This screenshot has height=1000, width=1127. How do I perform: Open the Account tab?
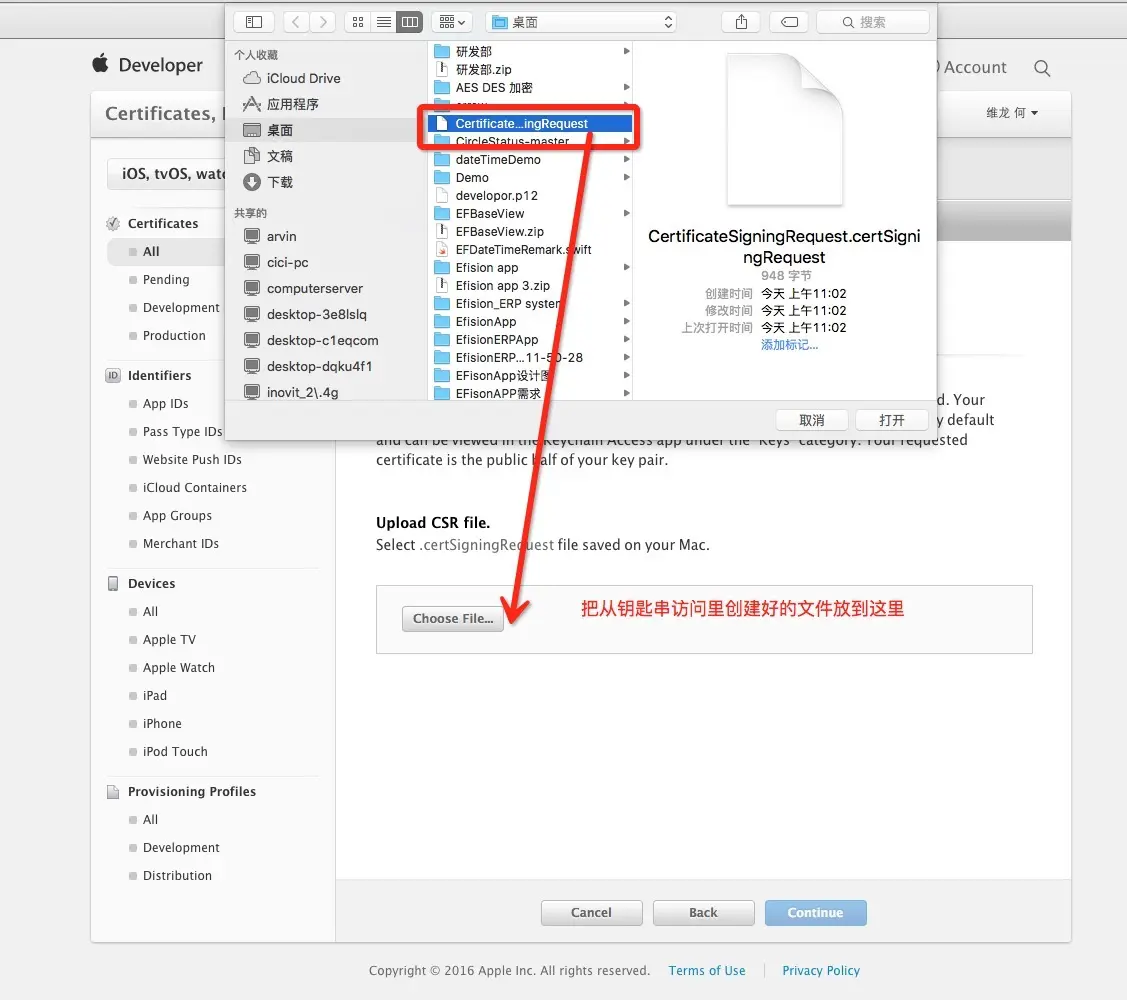974,68
